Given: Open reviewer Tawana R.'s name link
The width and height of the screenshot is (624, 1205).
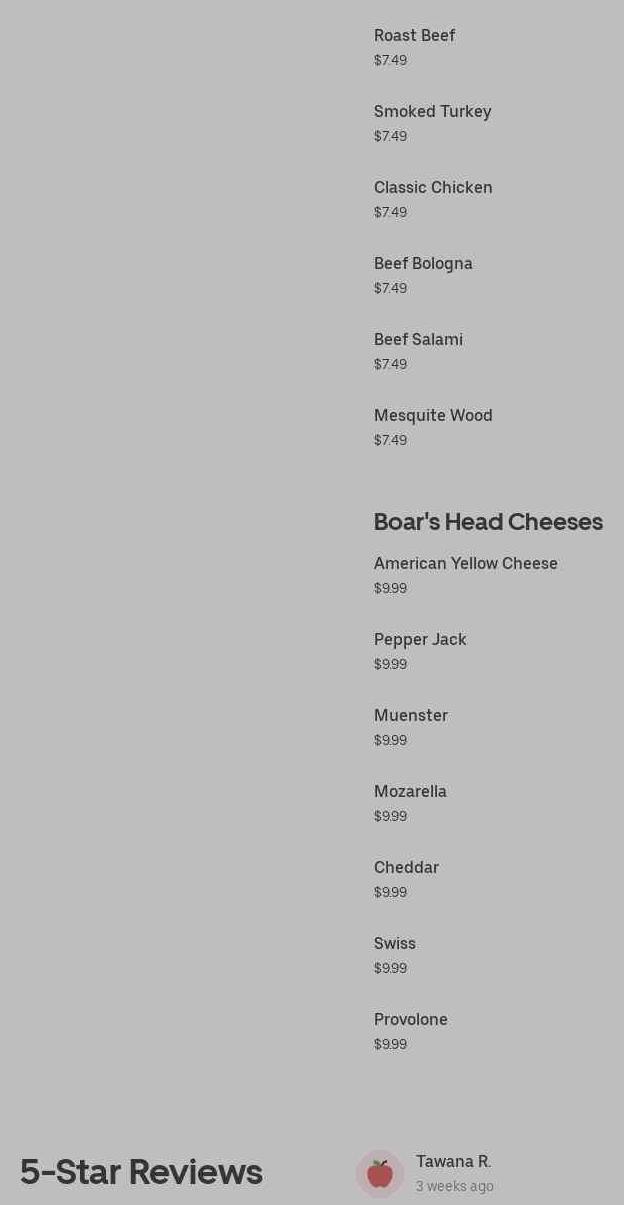Looking at the screenshot, I should [453, 1162].
